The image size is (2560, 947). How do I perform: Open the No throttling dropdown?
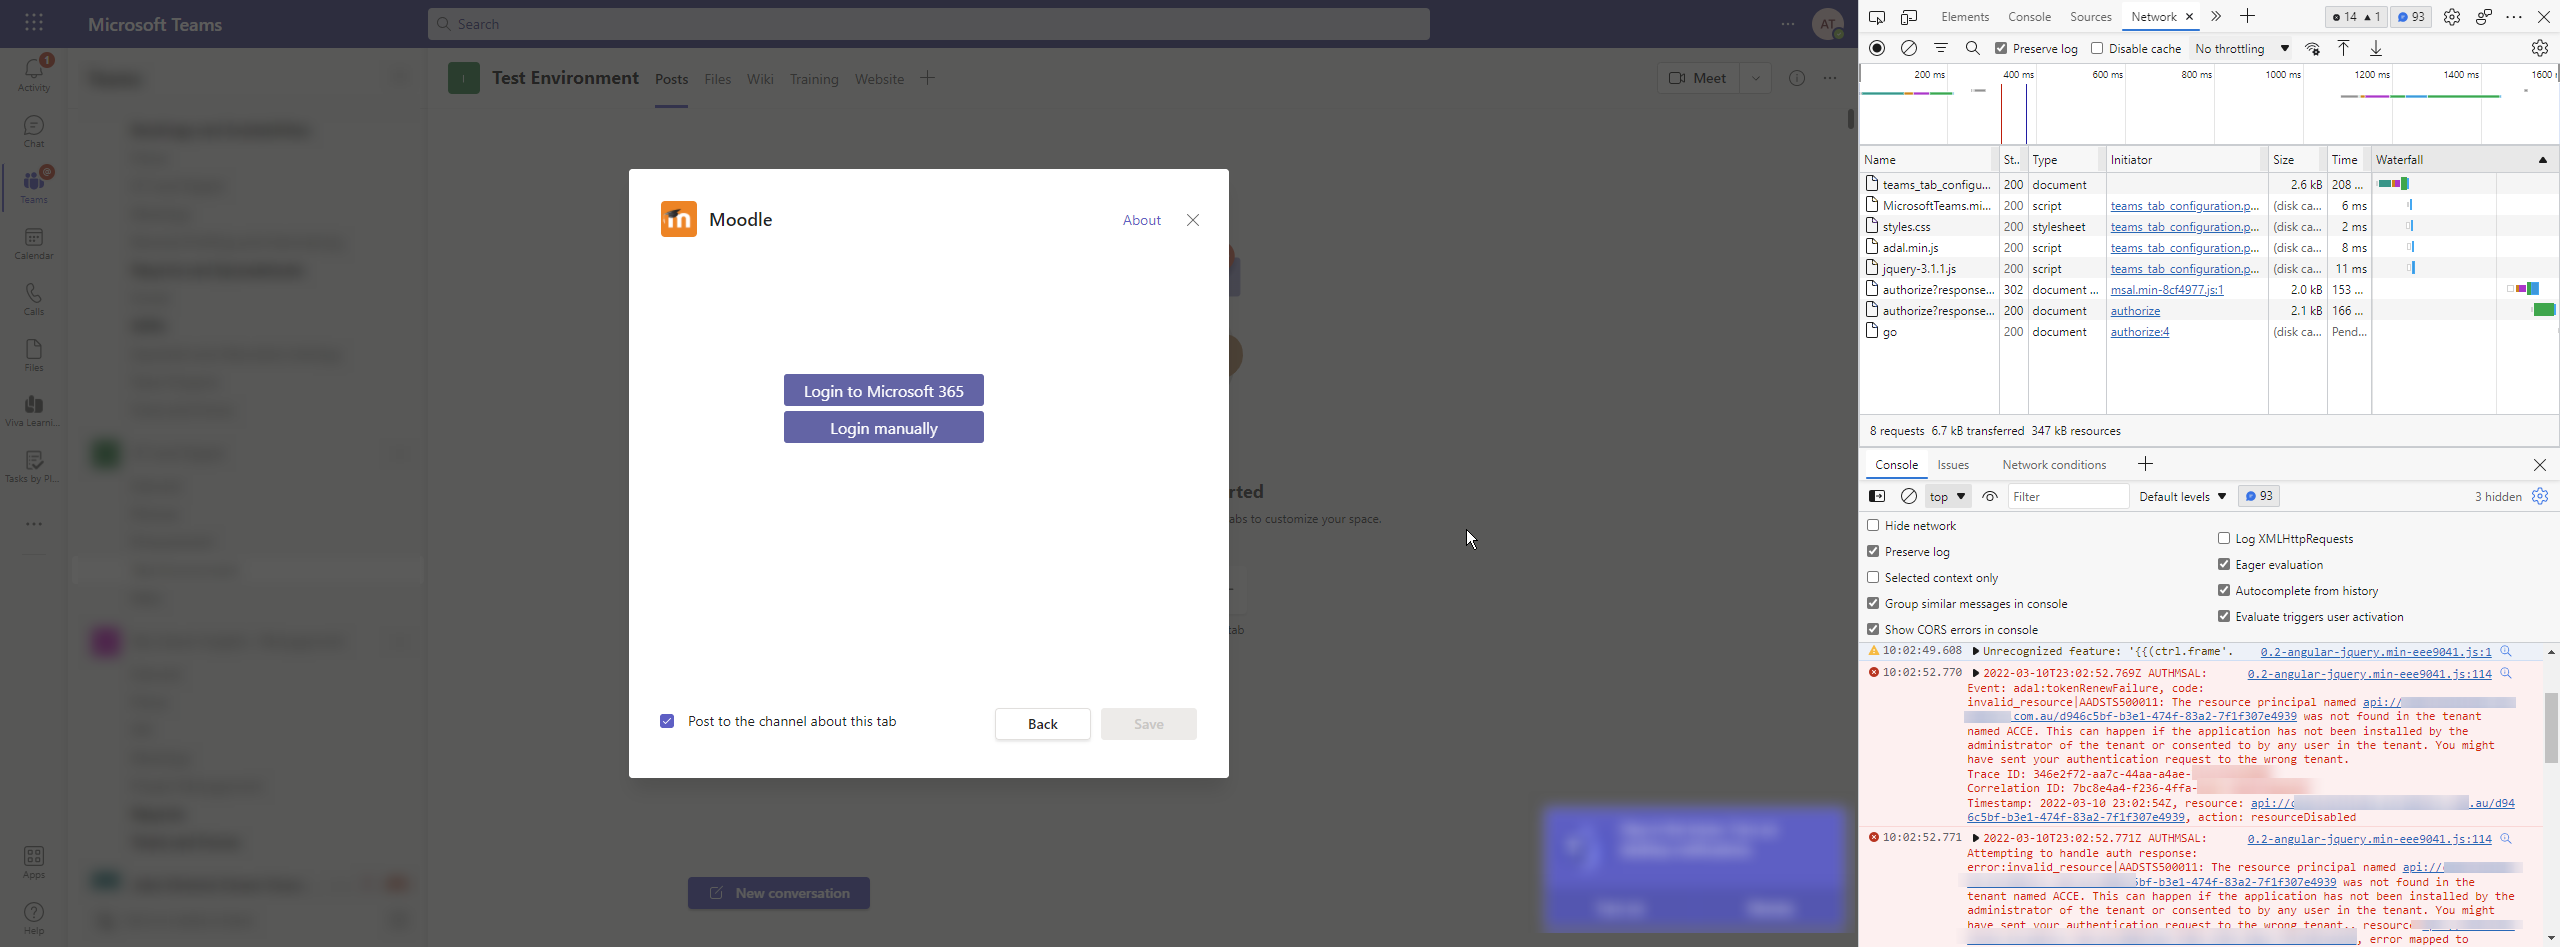coord(2240,48)
